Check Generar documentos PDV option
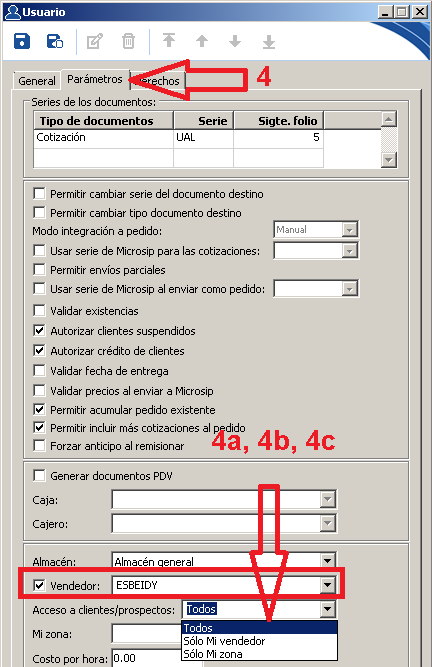Viewport: 432px width, 667px height. tap(39, 475)
